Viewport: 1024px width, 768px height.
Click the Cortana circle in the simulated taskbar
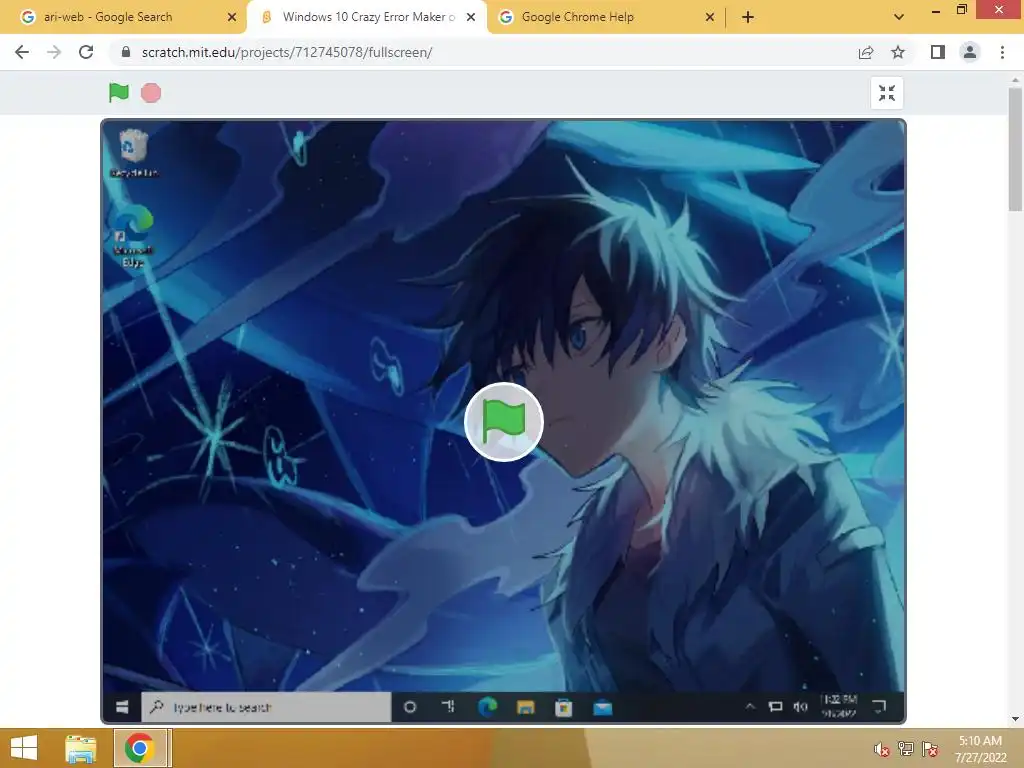point(410,707)
